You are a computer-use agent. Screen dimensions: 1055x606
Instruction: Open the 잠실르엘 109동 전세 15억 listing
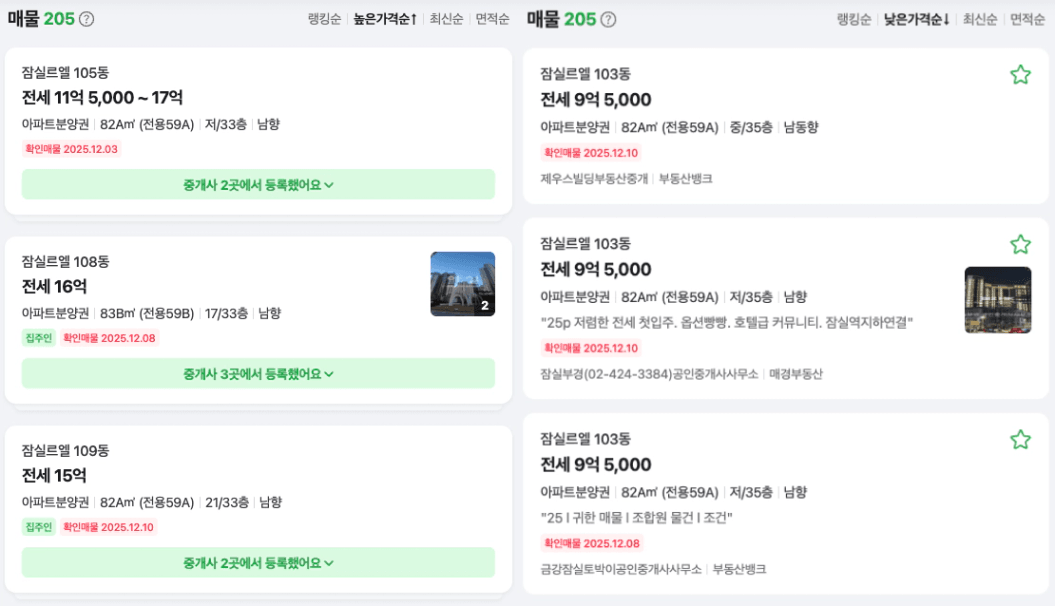pos(54,476)
